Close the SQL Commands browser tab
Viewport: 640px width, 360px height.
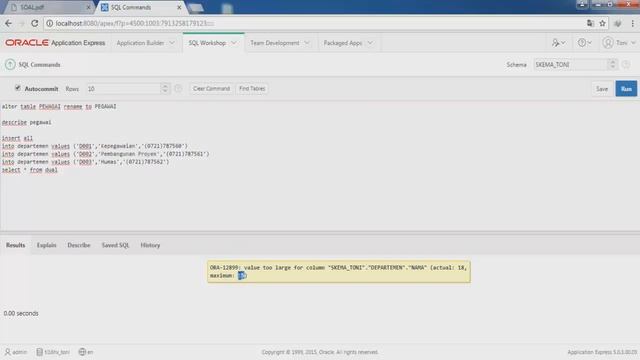click(179, 7)
